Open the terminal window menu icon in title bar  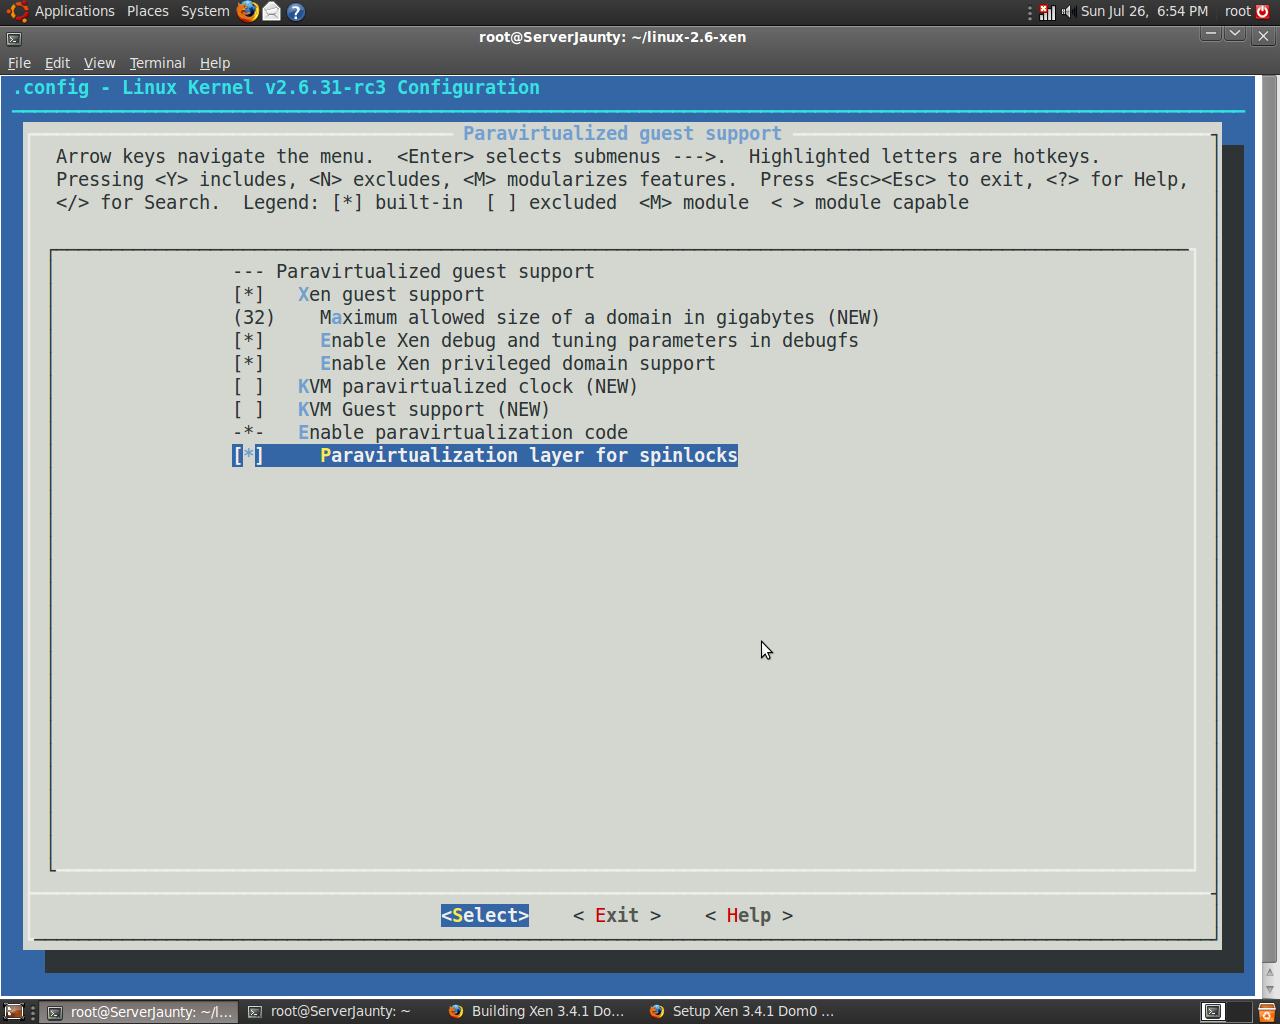14,38
